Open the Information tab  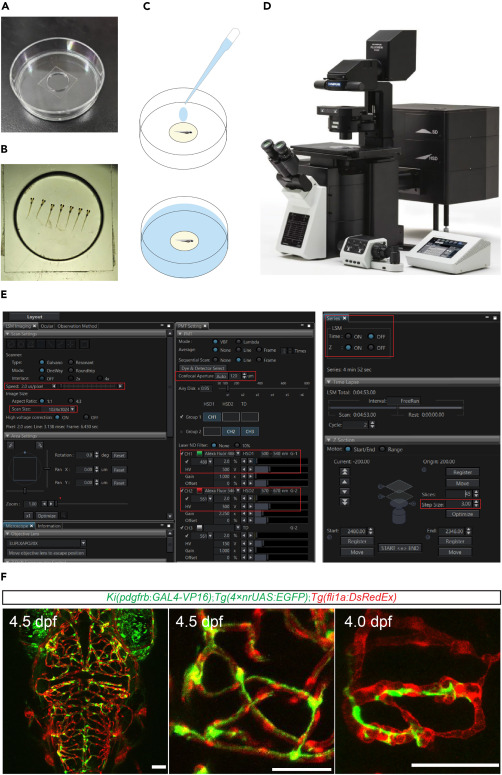[49, 526]
